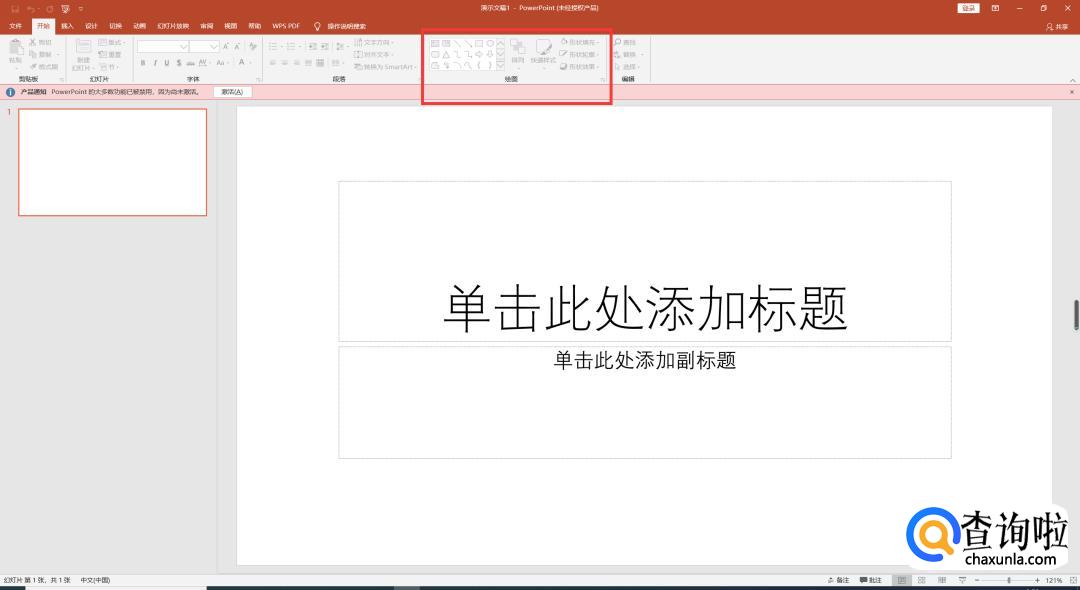Toggle Italic formatting (I)
Viewport: 1080px width, 590px height.
tap(155, 63)
